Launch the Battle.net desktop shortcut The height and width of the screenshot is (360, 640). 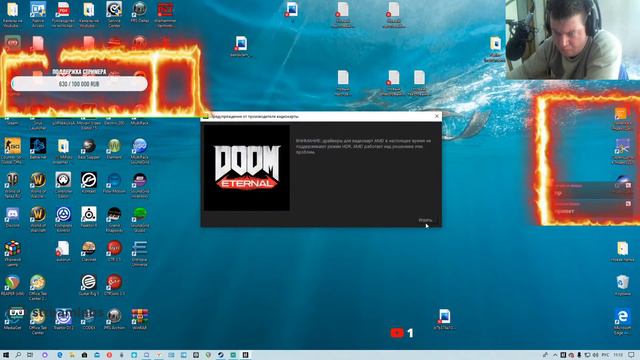pos(38,149)
